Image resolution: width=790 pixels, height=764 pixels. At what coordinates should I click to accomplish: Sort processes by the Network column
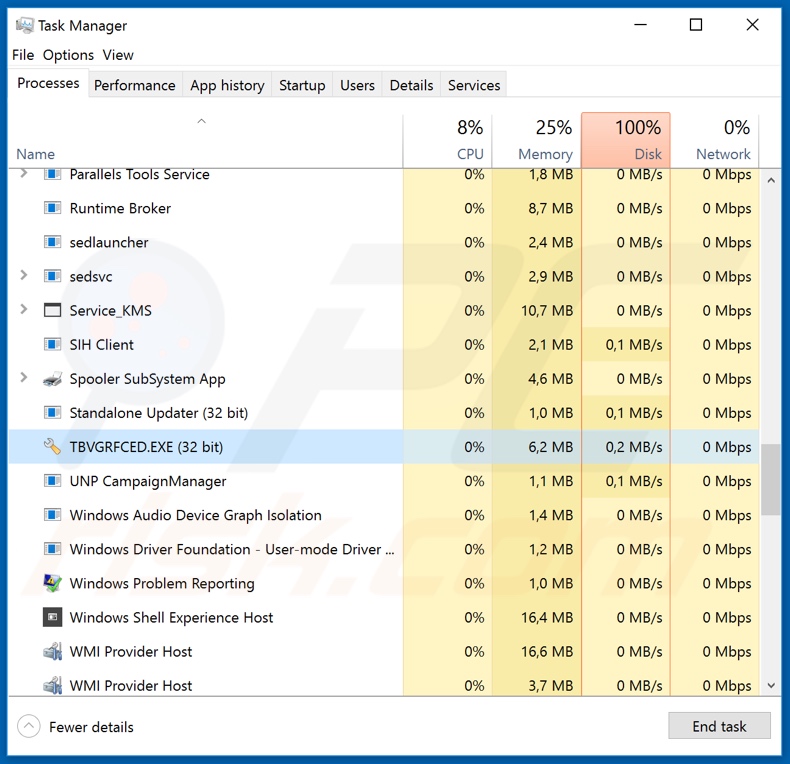coord(714,141)
